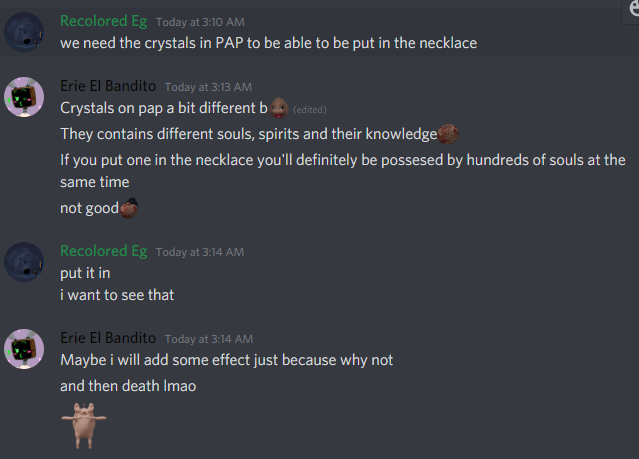Click the emoji after 'their knowledge'
Screen dimensions: 639x459
point(448,134)
